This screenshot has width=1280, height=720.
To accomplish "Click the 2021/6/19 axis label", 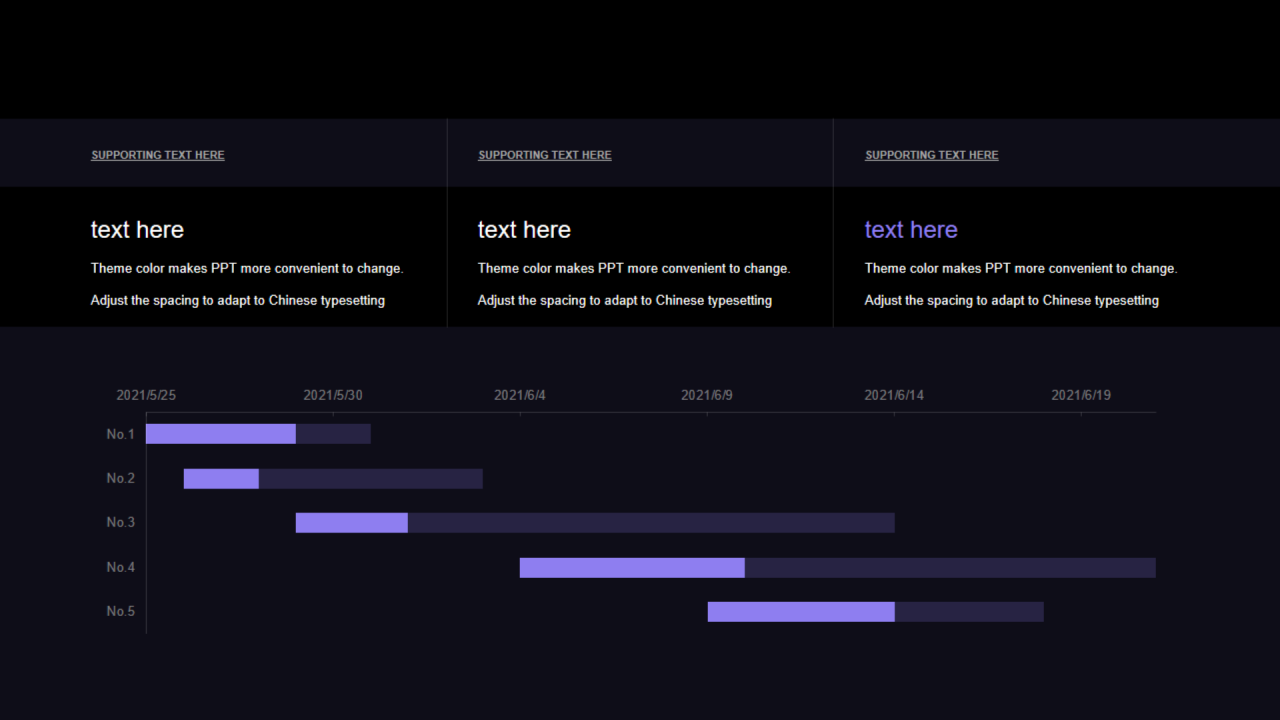I will coord(1081,395).
